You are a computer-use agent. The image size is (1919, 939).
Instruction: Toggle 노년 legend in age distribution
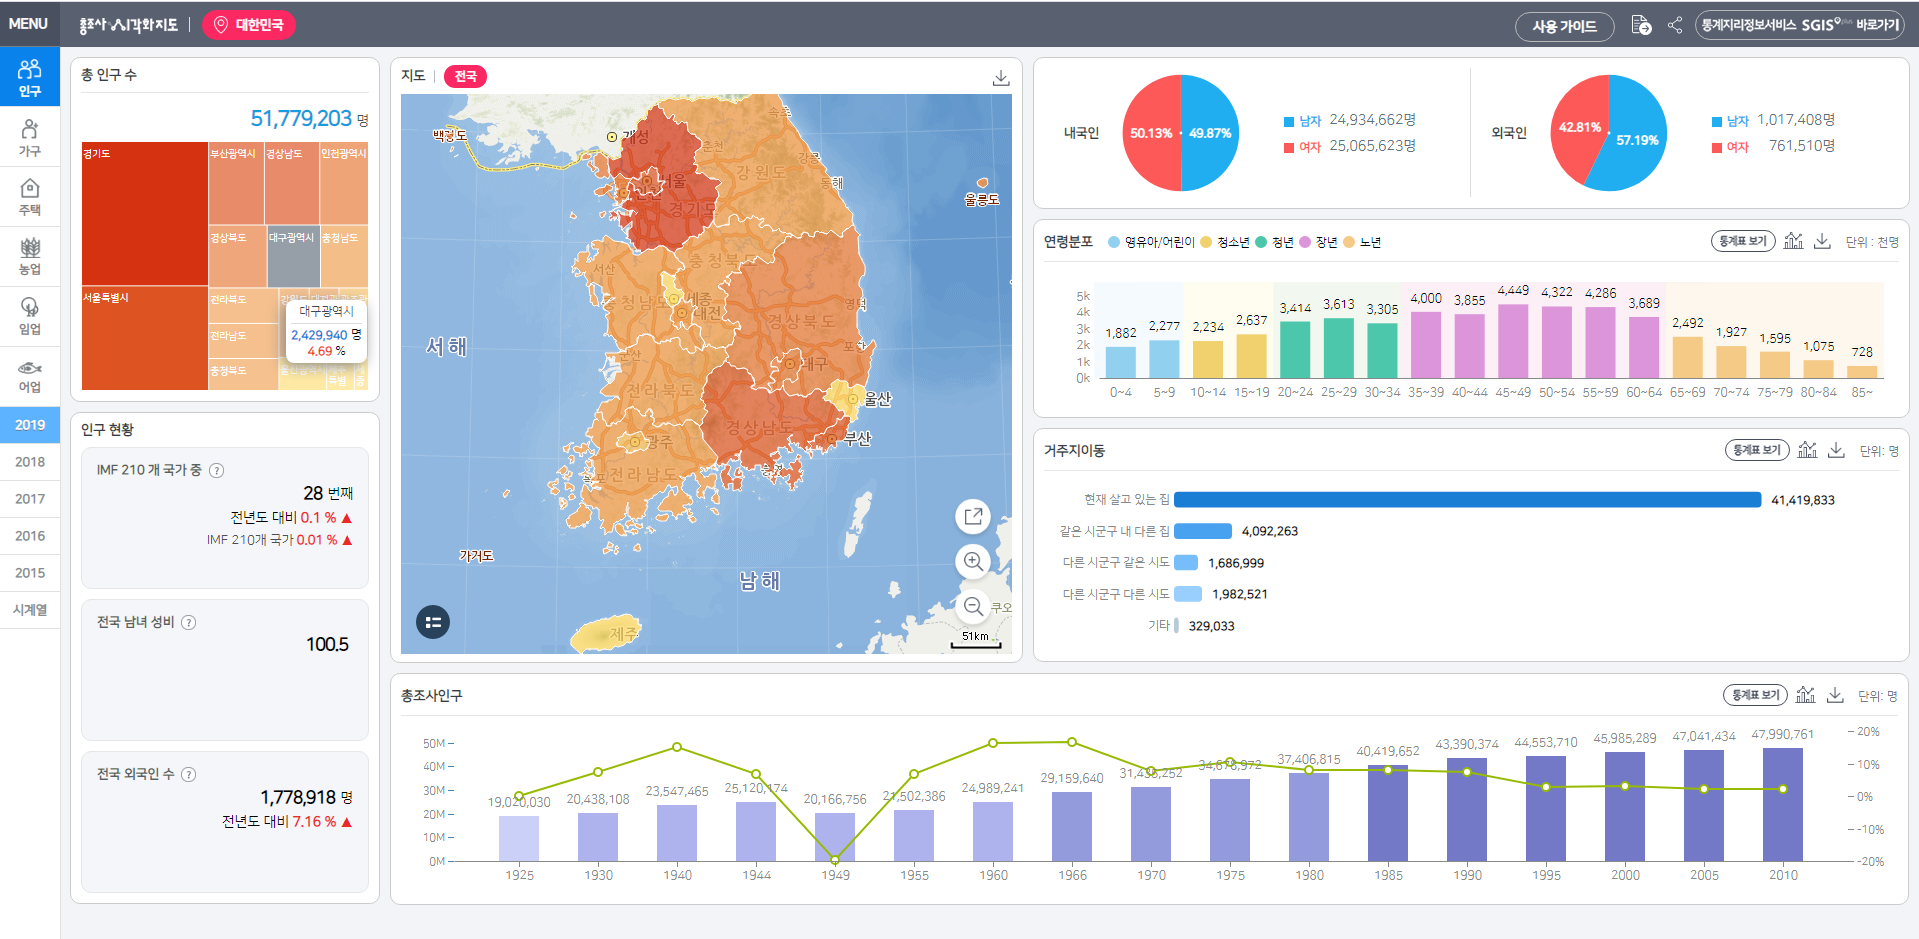pos(1362,242)
